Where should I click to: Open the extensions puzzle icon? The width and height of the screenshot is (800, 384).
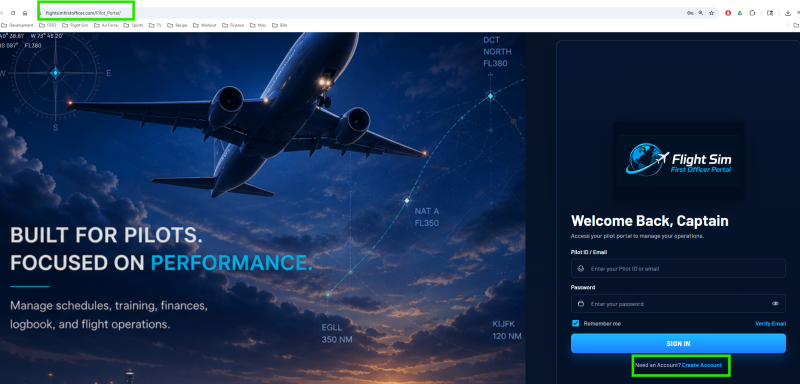pyautogui.click(x=752, y=13)
